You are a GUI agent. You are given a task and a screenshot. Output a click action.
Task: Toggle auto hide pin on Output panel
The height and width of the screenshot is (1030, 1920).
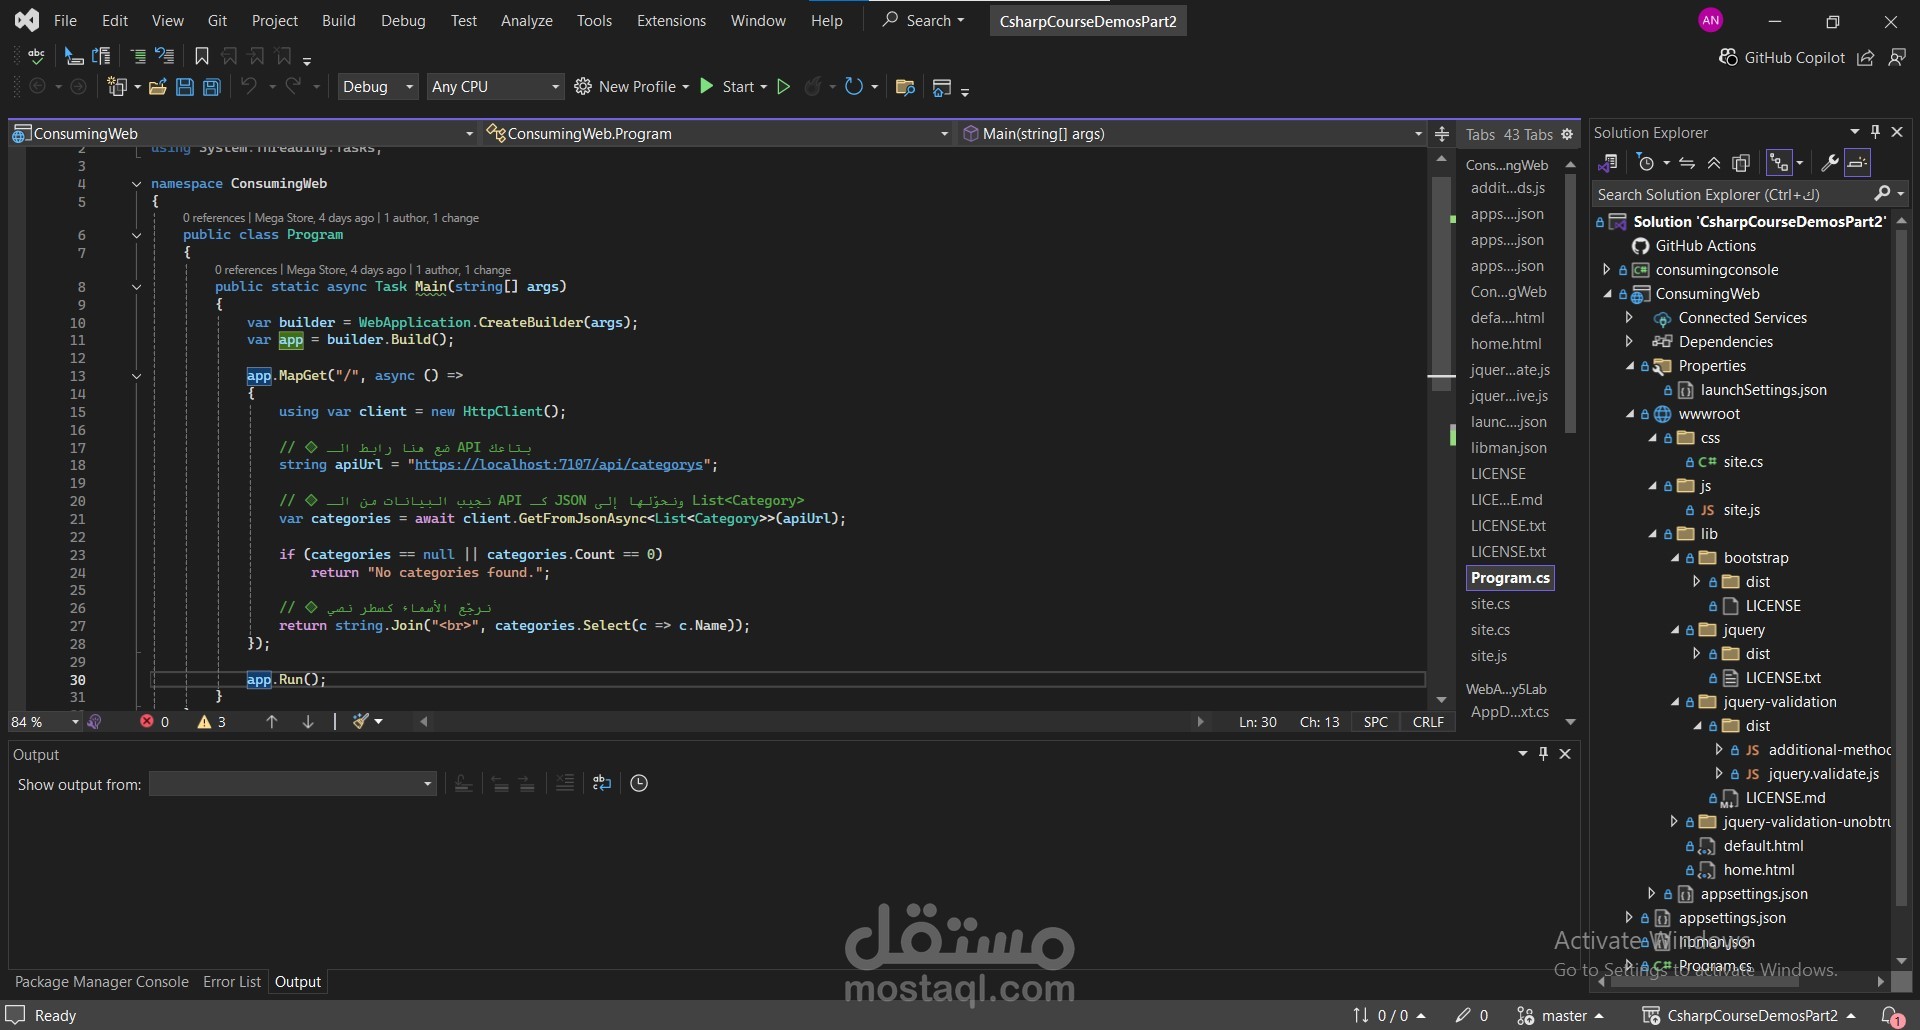(x=1544, y=754)
